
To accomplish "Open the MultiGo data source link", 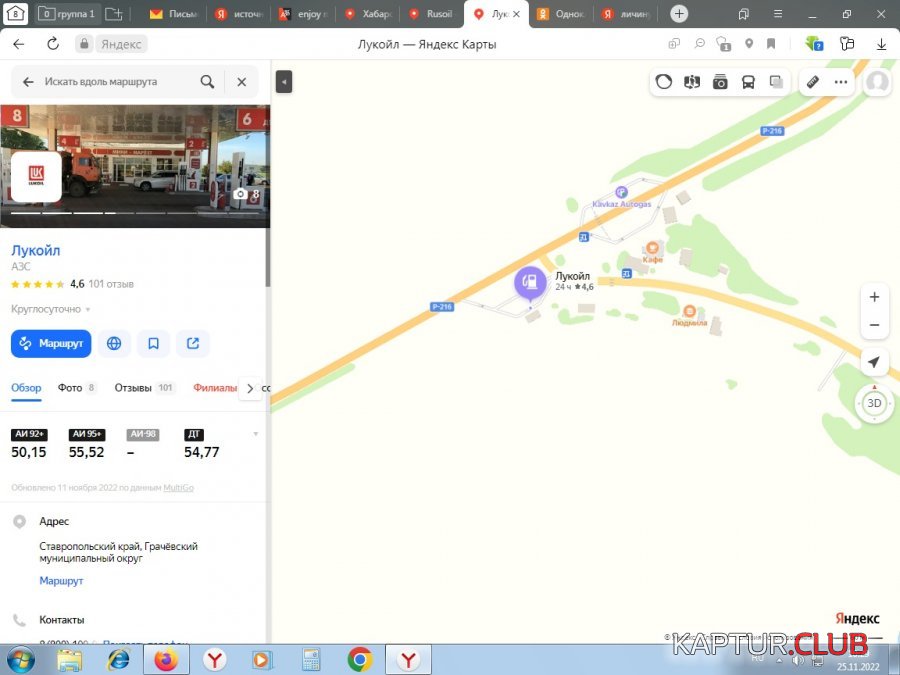I will 179,488.
